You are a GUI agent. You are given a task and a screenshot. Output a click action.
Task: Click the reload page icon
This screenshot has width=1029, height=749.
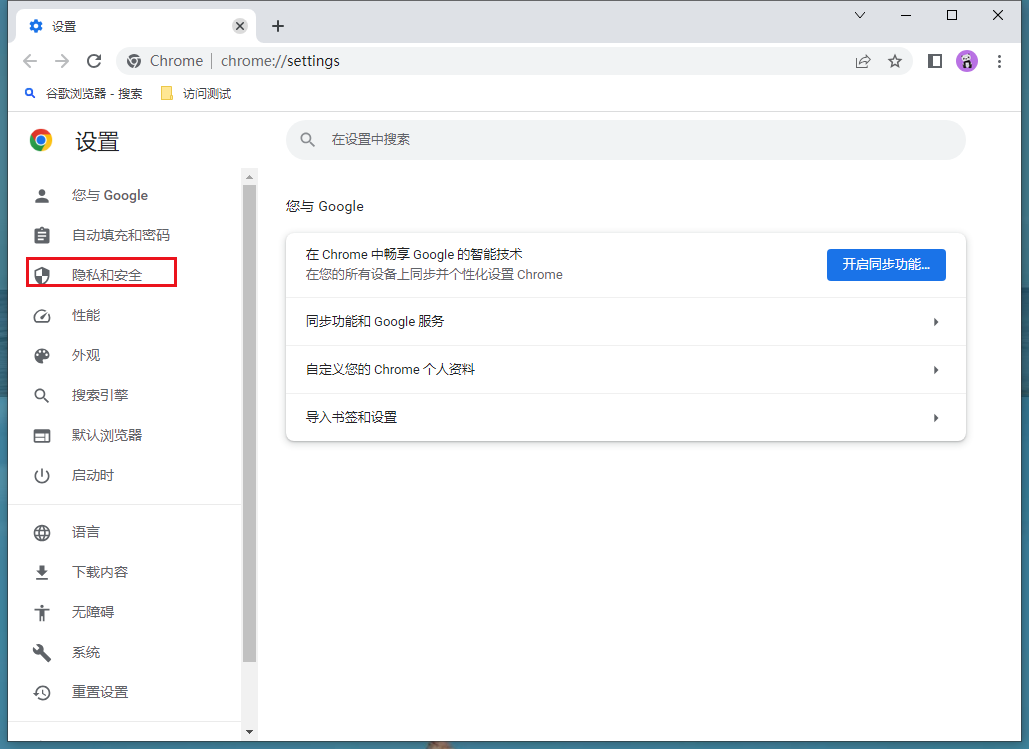[x=94, y=61]
